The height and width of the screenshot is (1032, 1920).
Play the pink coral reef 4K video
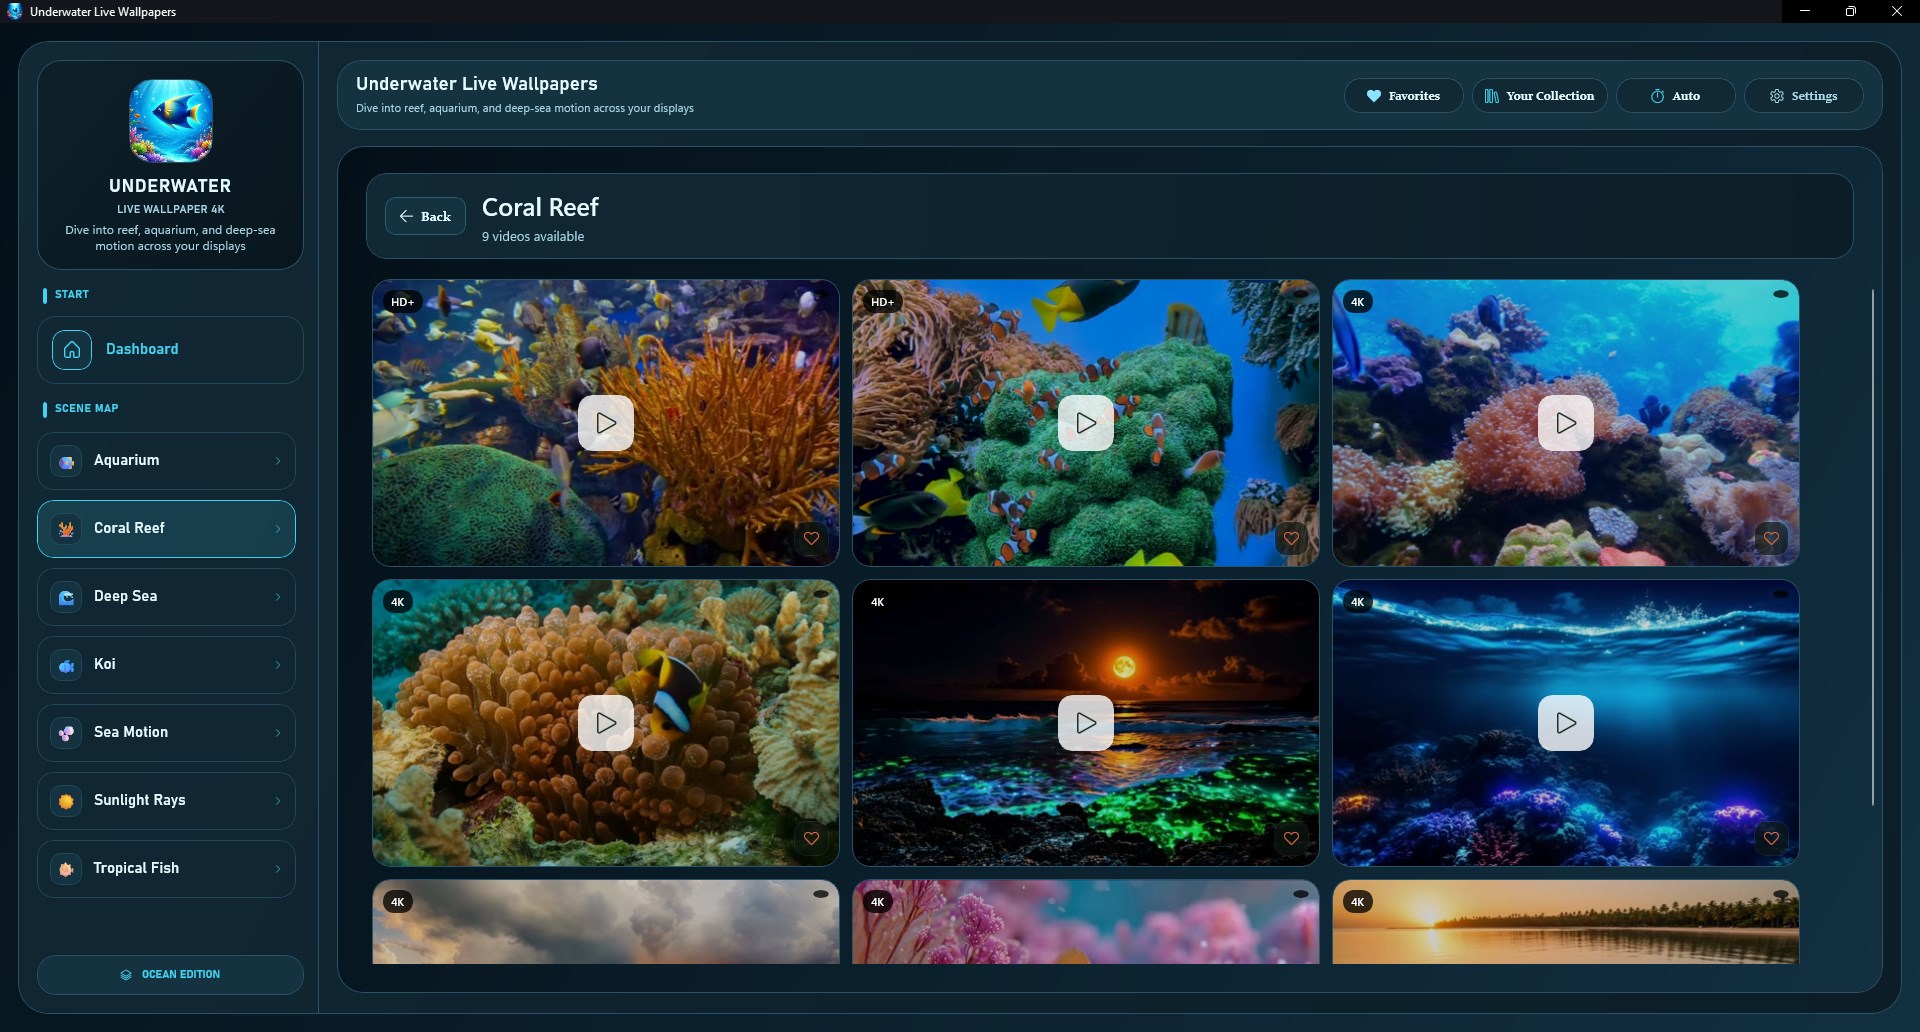pyautogui.click(x=1566, y=423)
